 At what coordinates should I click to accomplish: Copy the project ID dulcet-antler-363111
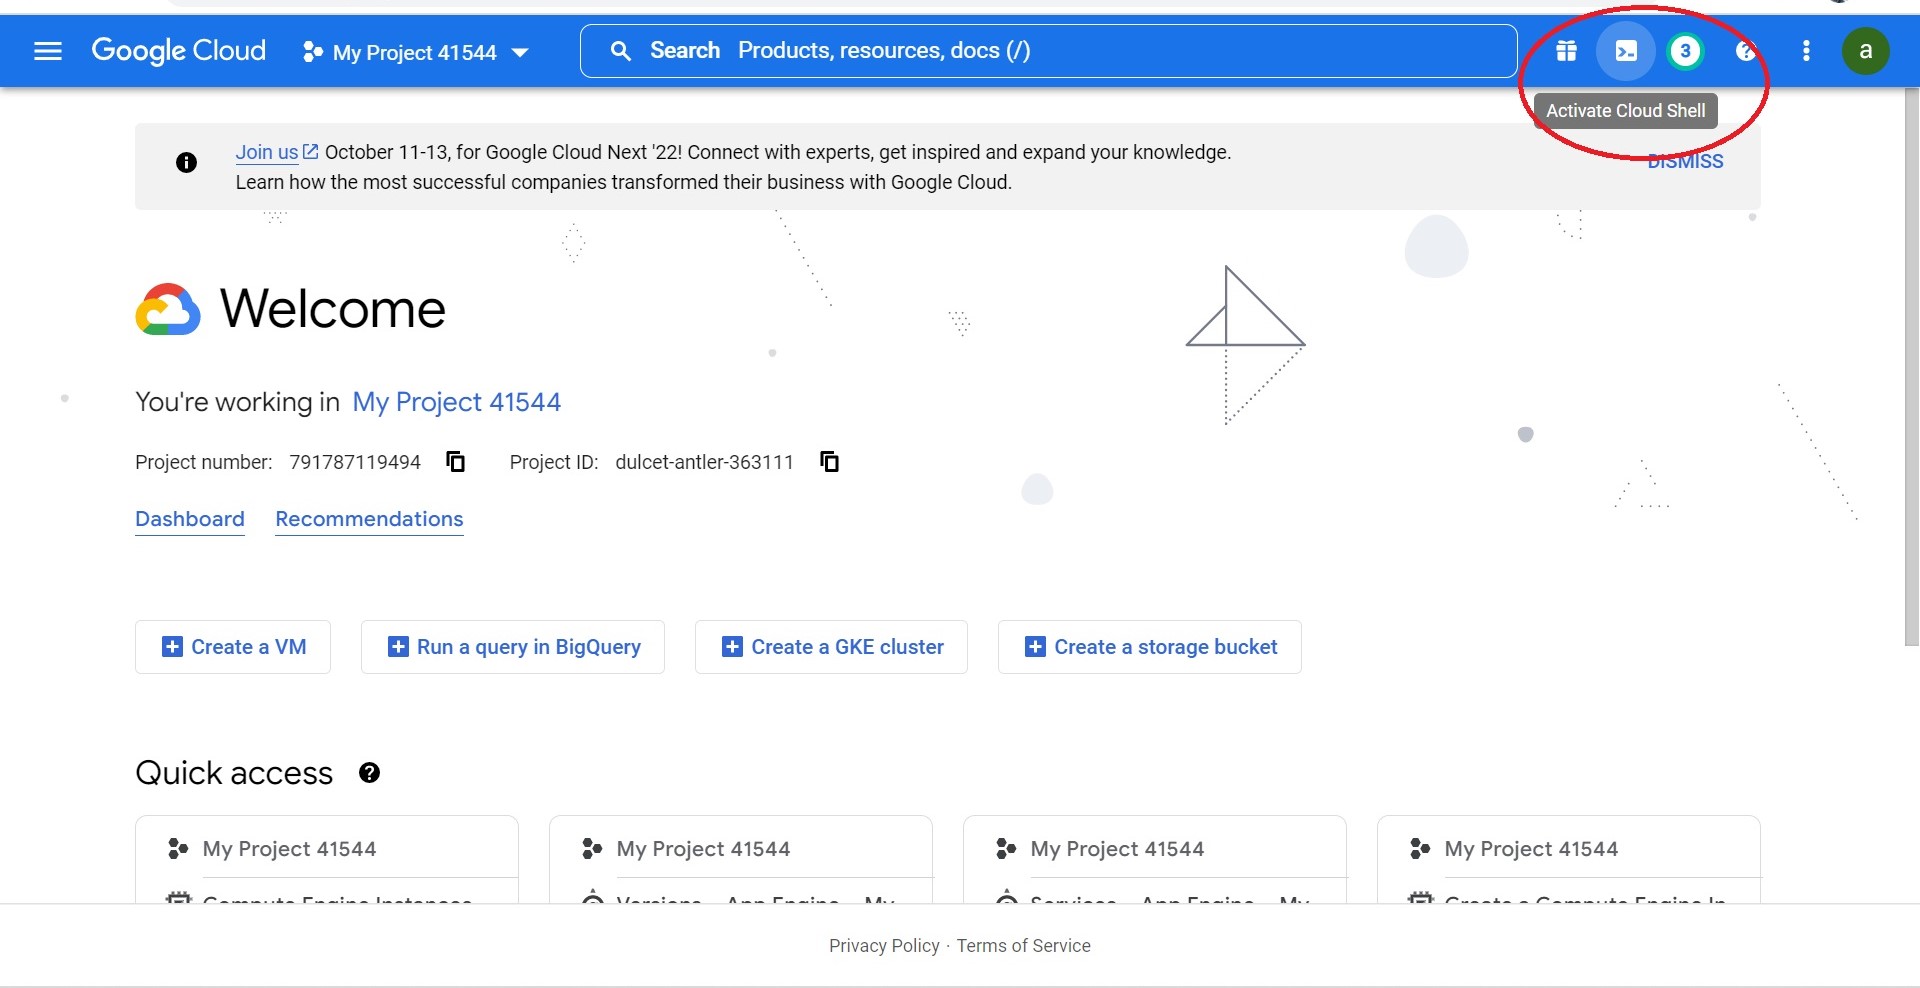point(829,461)
